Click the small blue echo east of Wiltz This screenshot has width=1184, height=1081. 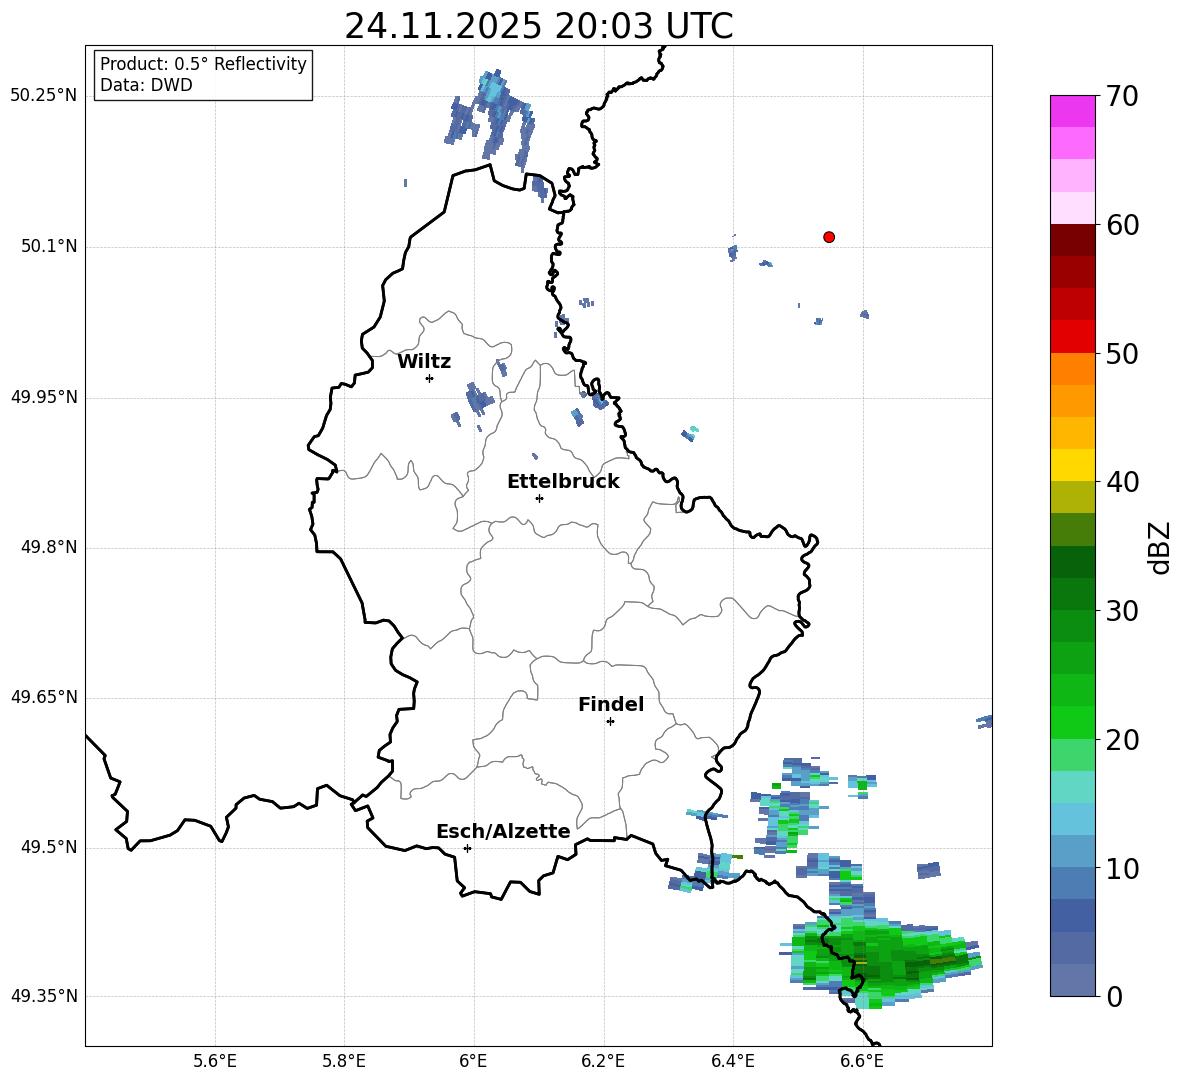coord(477,398)
